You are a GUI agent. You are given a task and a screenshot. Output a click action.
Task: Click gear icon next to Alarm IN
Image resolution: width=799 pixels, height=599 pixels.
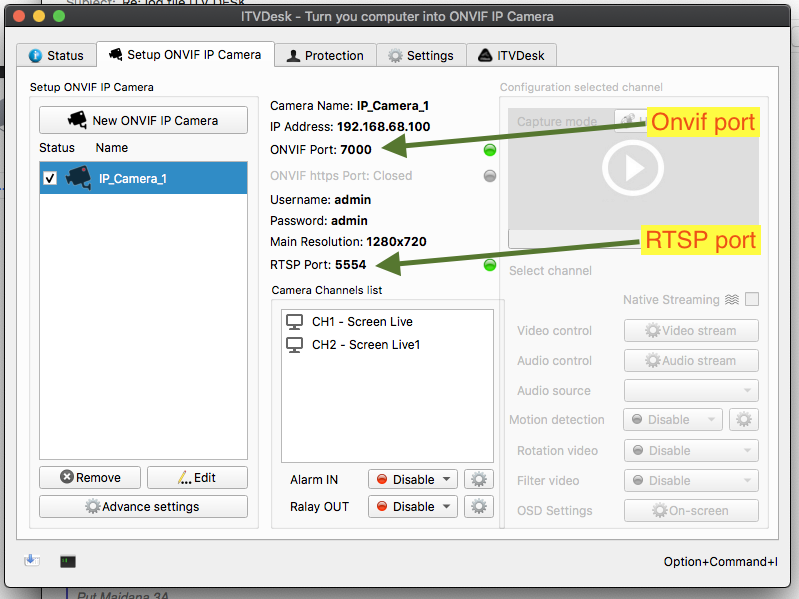tap(481, 480)
